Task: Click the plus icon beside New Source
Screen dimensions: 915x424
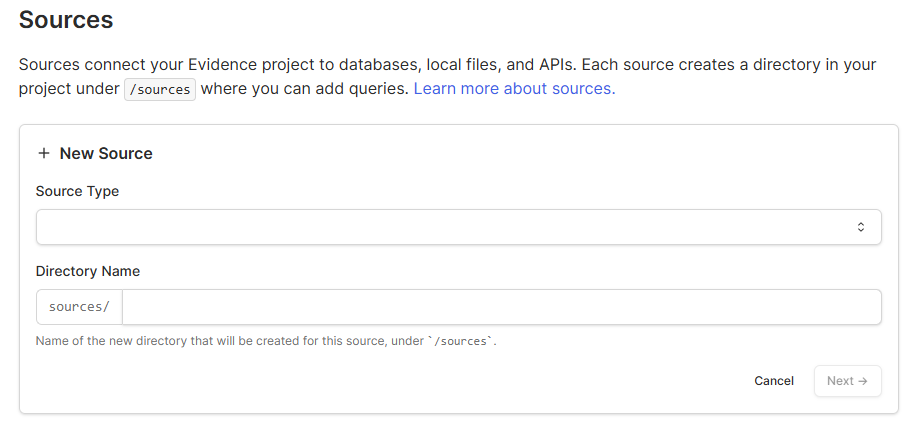Action: point(43,153)
